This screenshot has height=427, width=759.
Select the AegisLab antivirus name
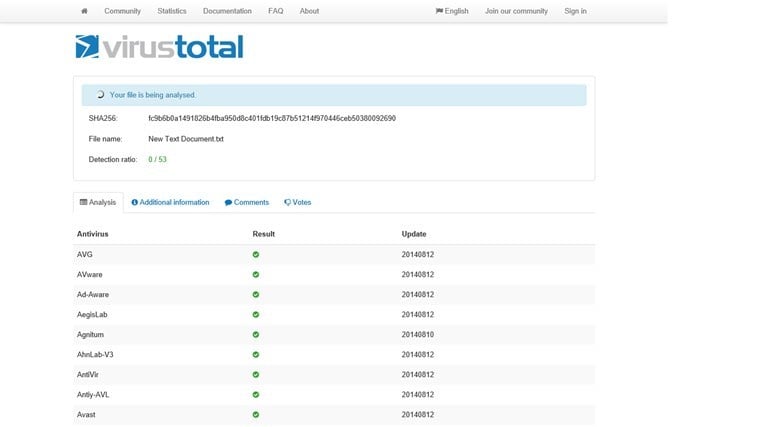pos(92,315)
